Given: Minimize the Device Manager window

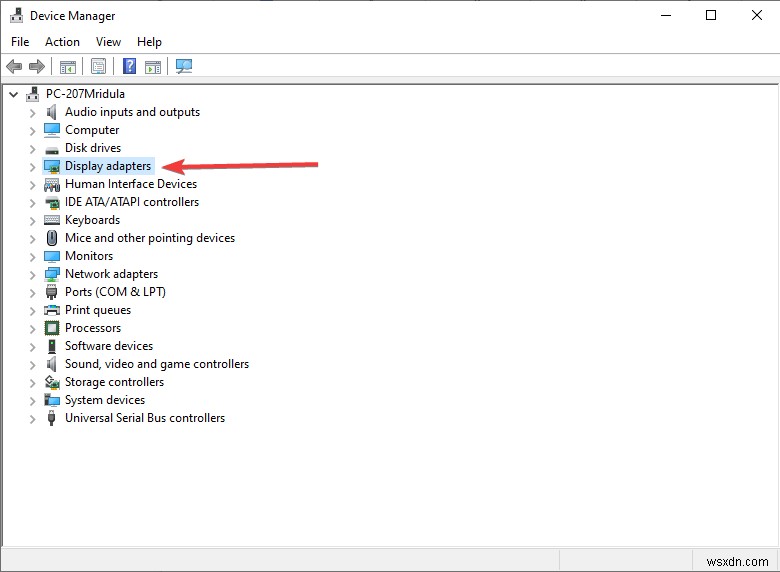Looking at the screenshot, I should 666,15.
